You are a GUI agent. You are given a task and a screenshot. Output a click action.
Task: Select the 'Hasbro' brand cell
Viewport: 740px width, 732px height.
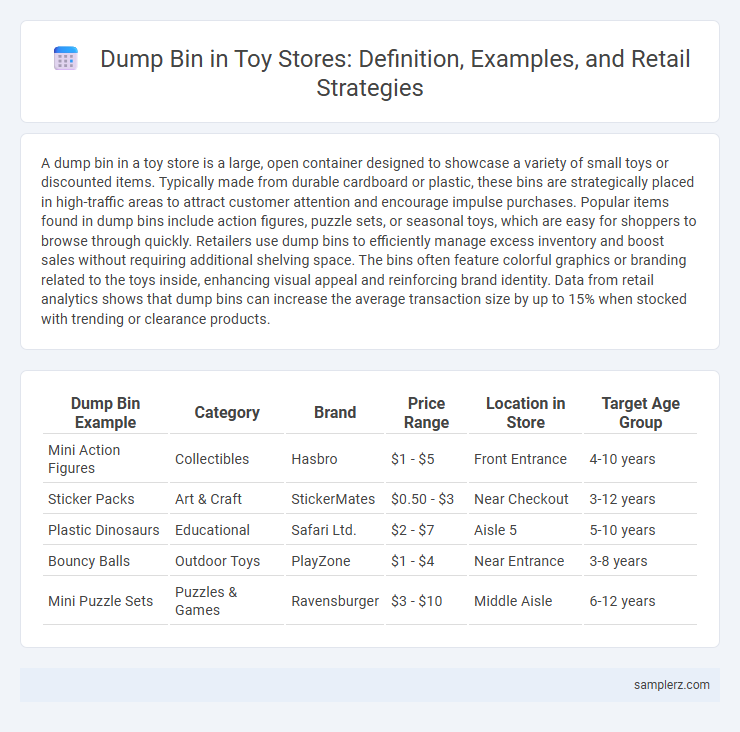(335, 459)
